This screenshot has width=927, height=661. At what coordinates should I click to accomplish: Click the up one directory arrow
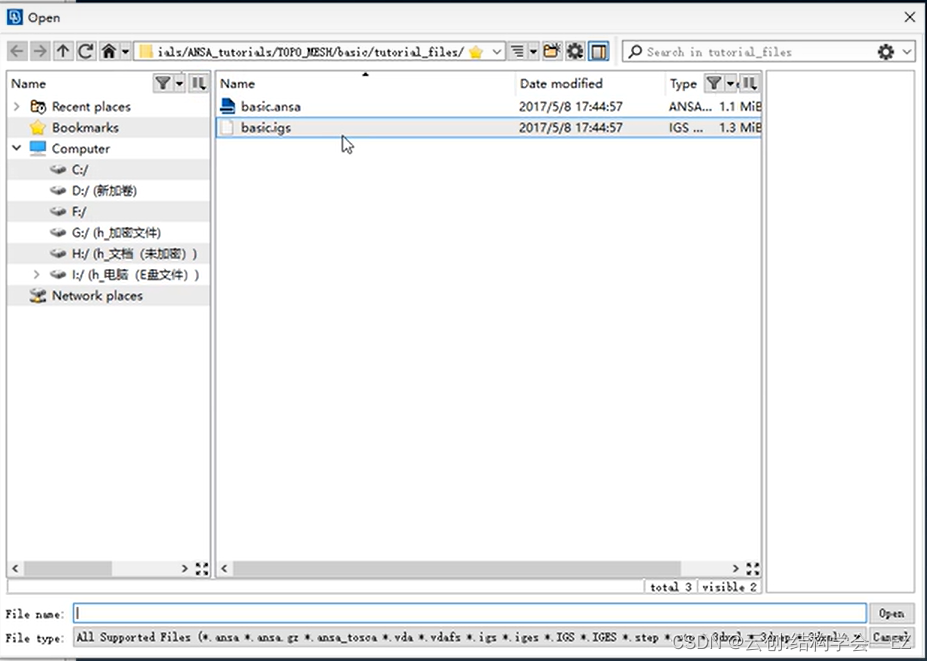pos(63,51)
